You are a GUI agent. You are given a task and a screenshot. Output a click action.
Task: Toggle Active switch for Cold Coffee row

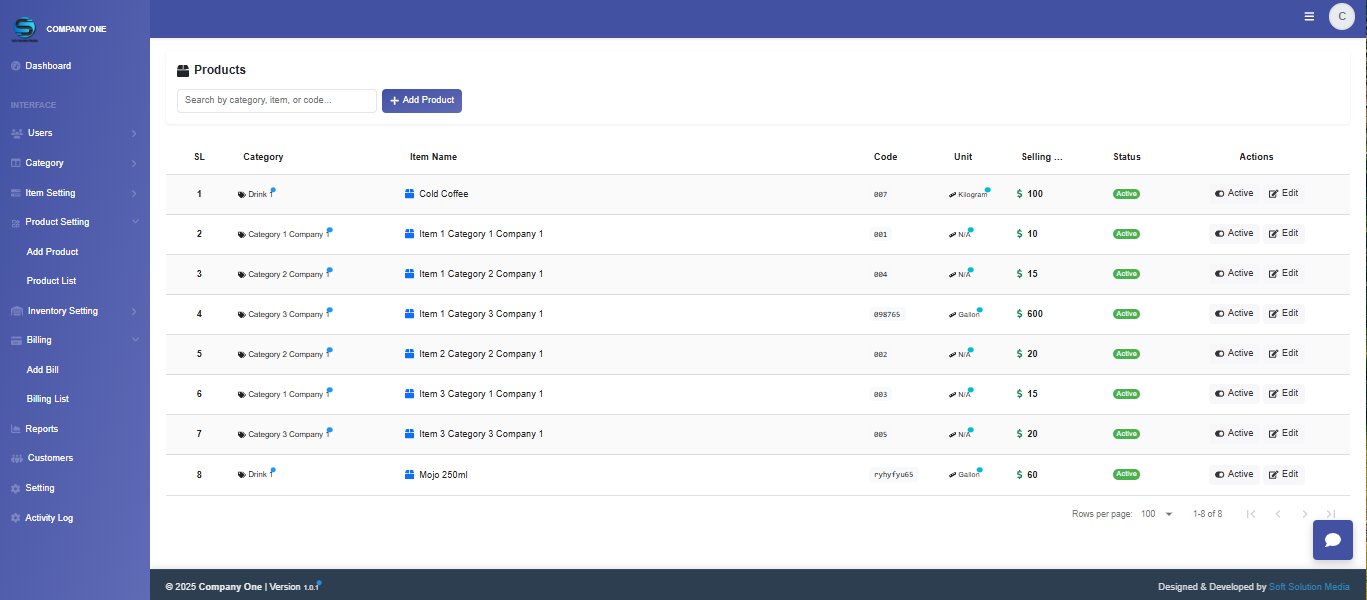point(1234,194)
